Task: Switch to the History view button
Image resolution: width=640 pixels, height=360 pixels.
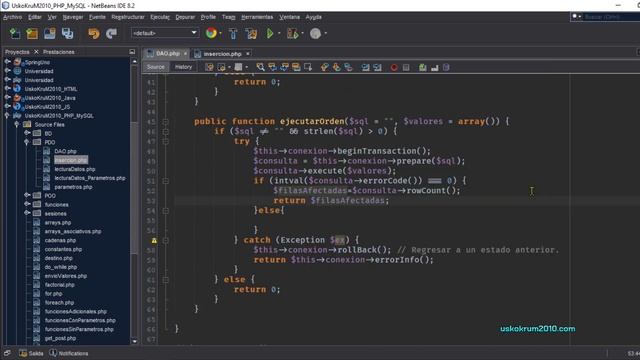Action: click(x=183, y=67)
